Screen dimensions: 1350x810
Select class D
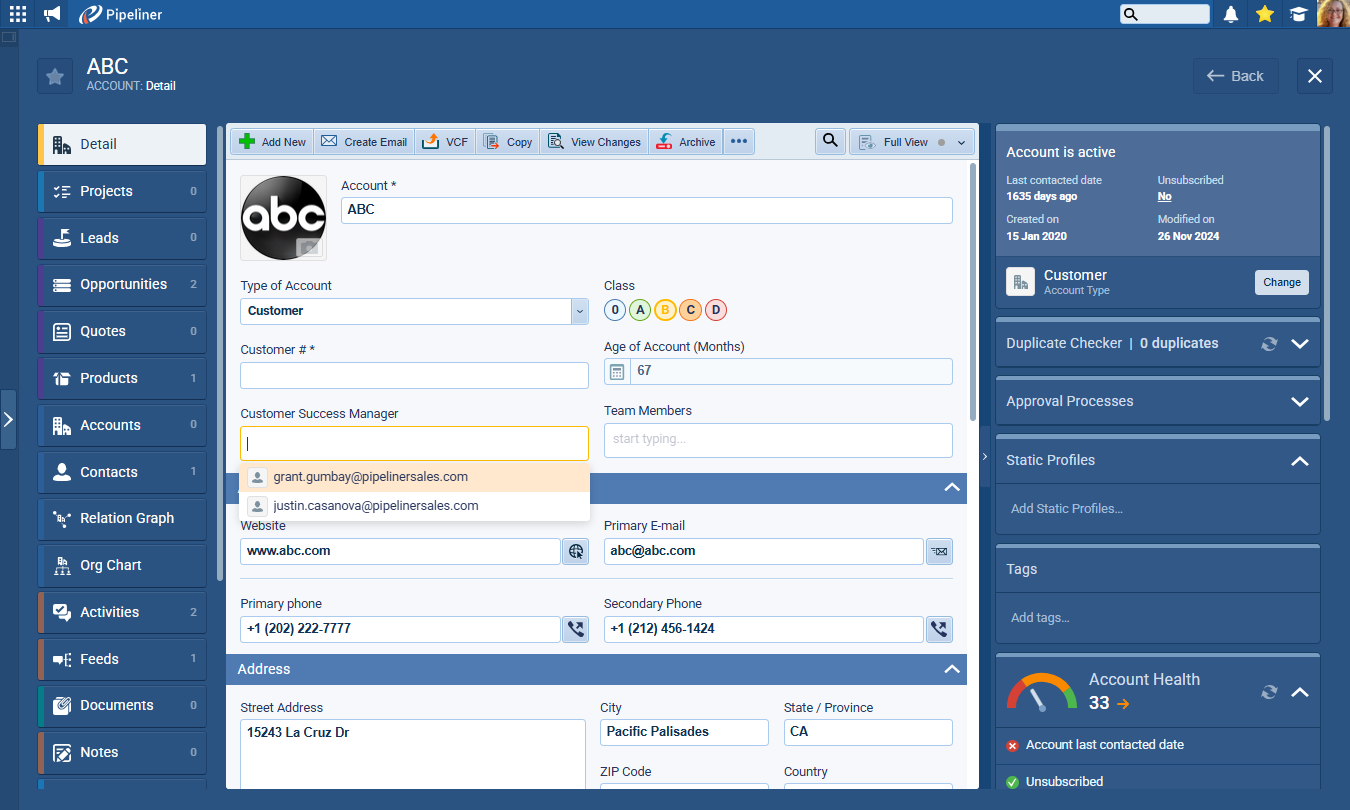(715, 310)
